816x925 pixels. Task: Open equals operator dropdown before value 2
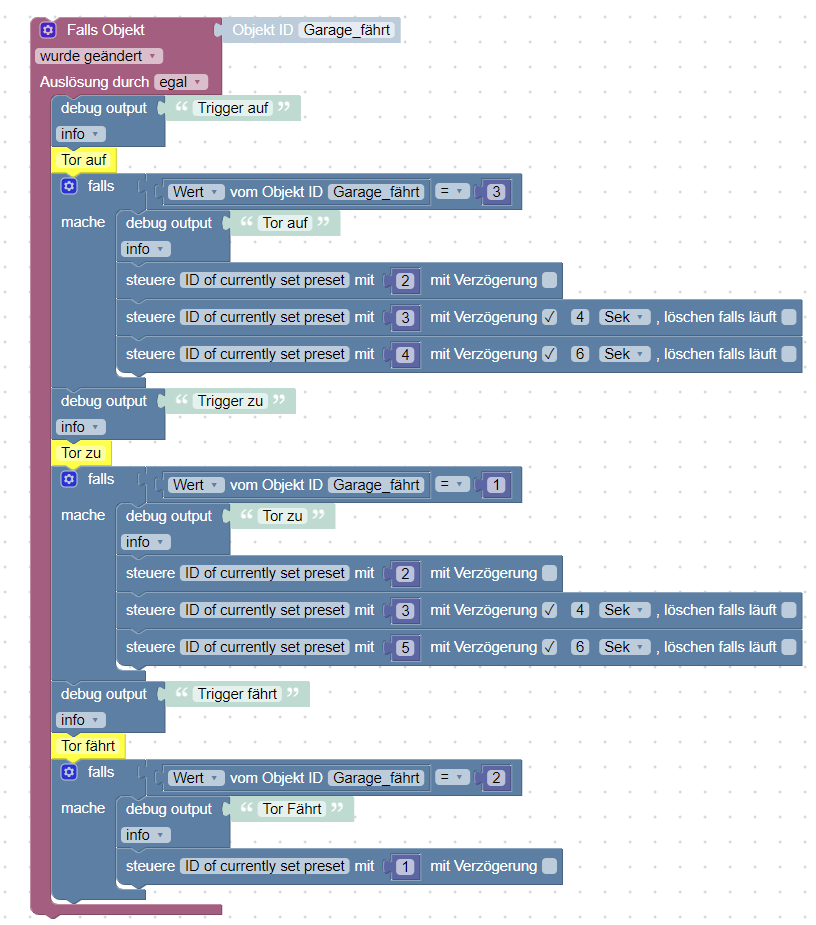[453, 778]
